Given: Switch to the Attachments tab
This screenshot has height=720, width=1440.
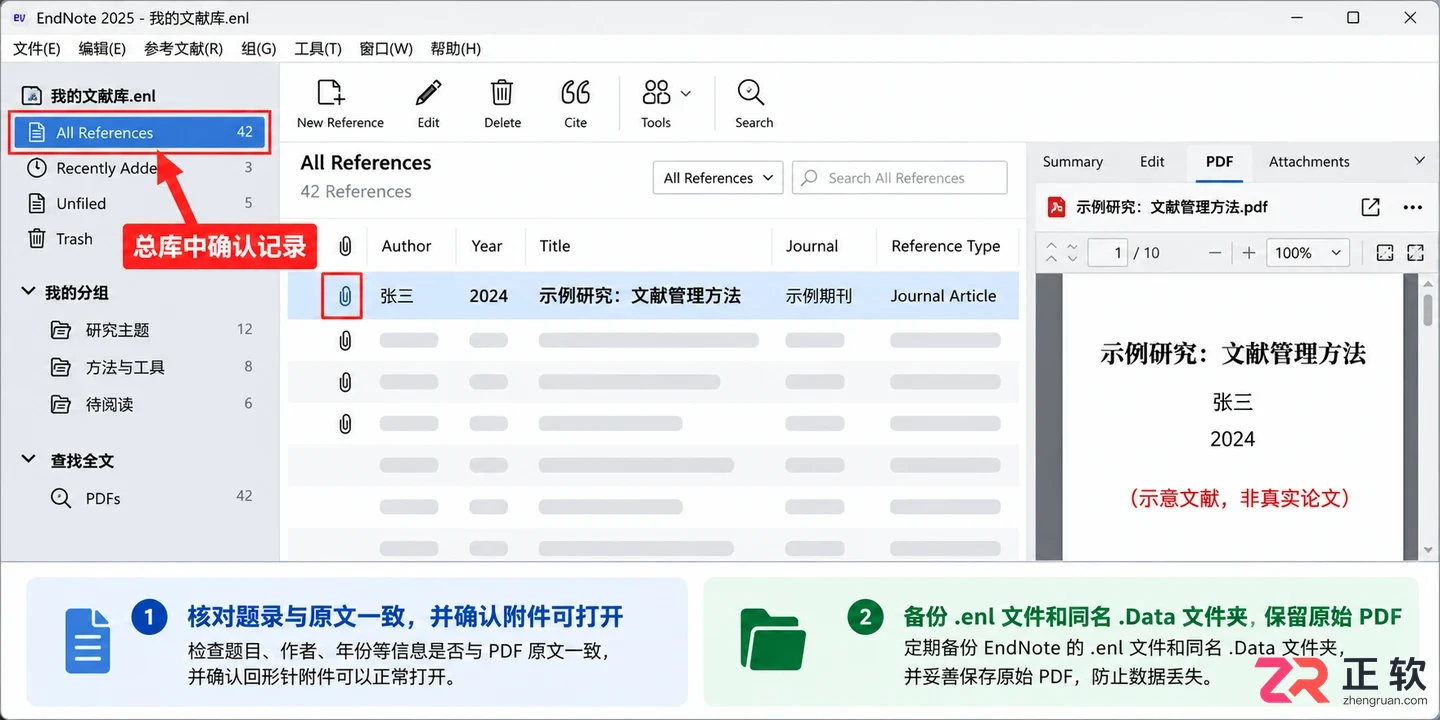Looking at the screenshot, I should (x=1309, y=161).
